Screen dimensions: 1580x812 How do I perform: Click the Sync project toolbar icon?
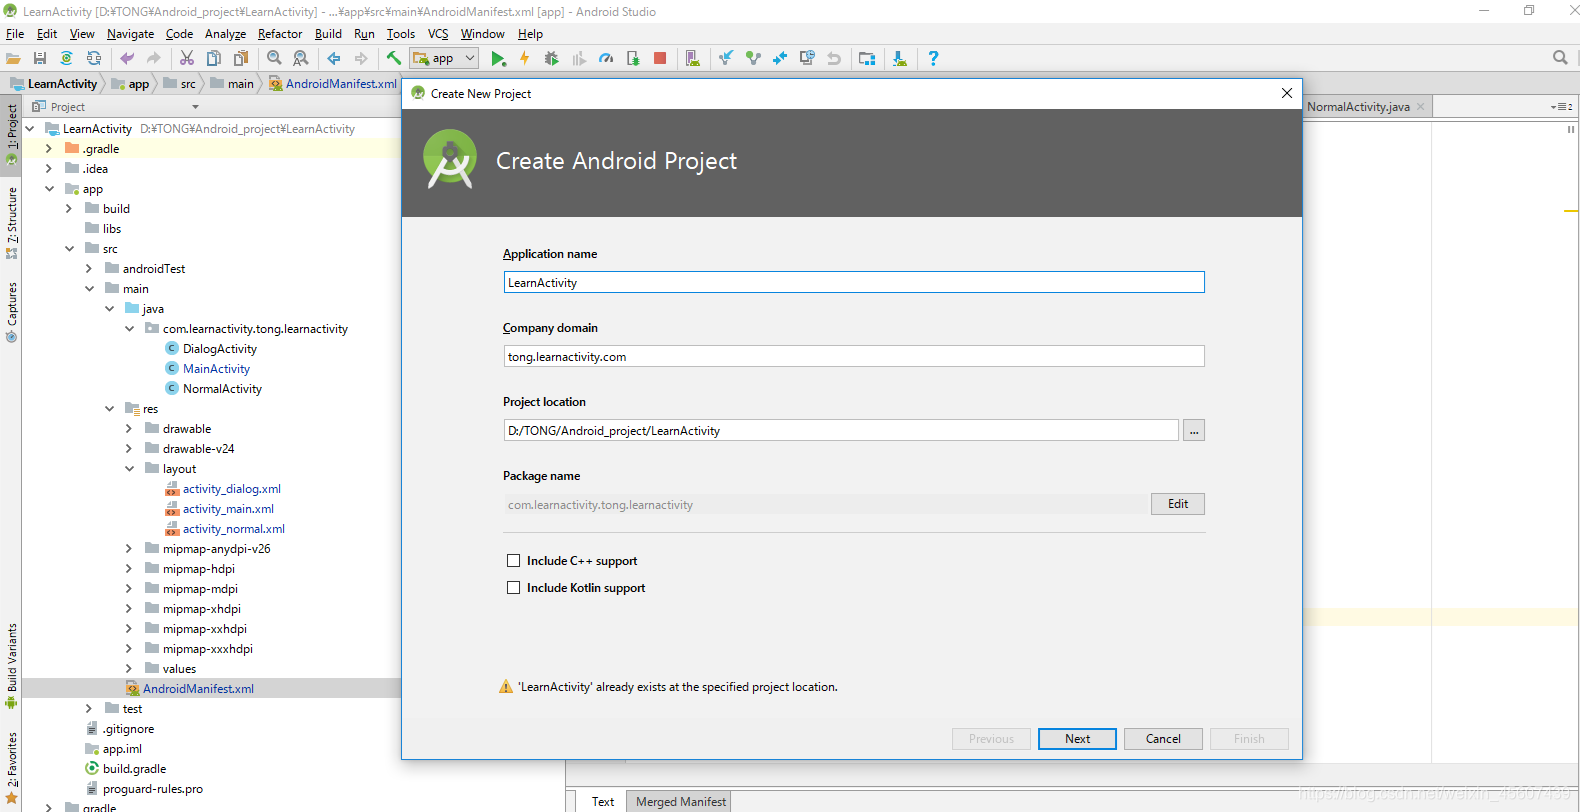(x=66, y=59)
